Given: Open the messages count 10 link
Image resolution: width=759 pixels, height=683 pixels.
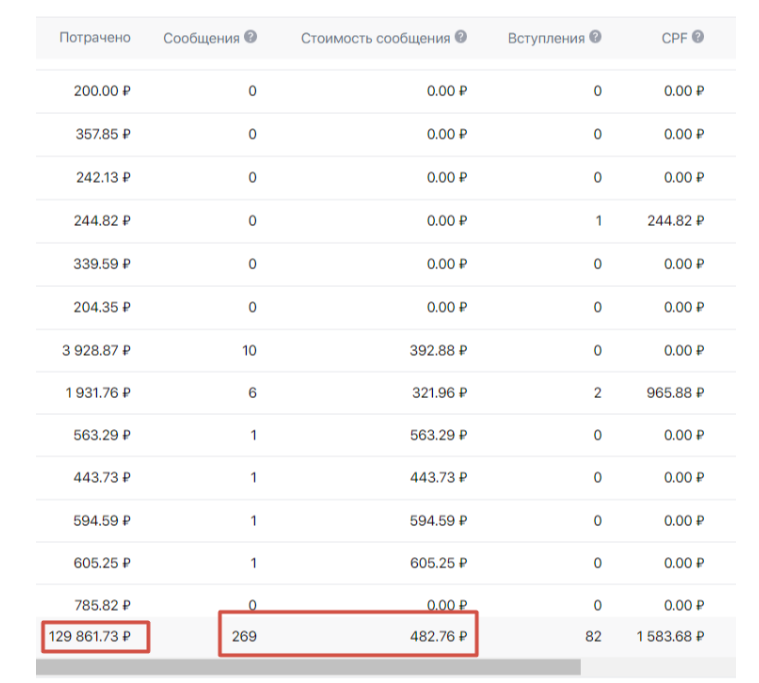Looking at the screenshot, I should coord(249,350).
